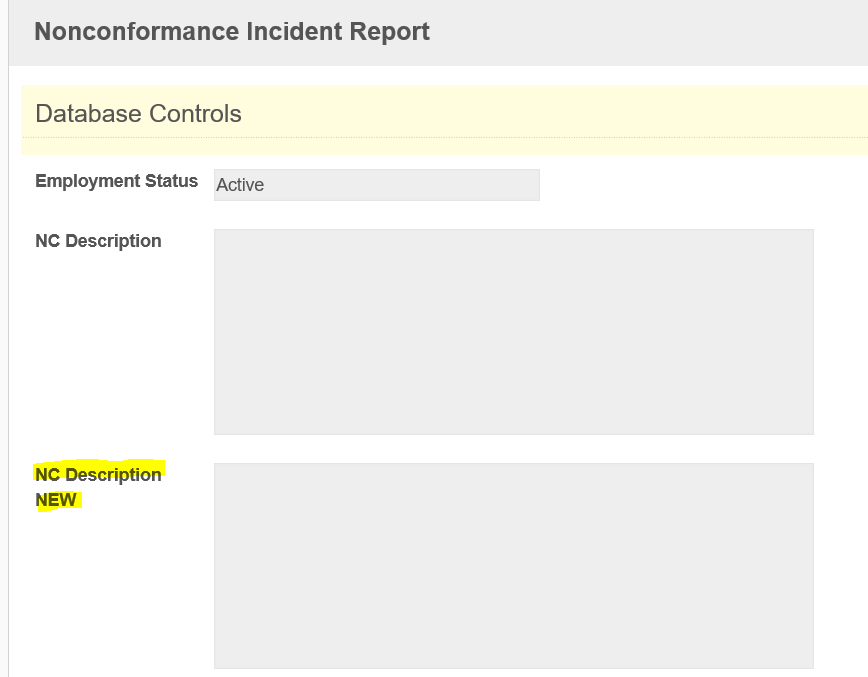Click the NC Description label

[x=98, y=241]
